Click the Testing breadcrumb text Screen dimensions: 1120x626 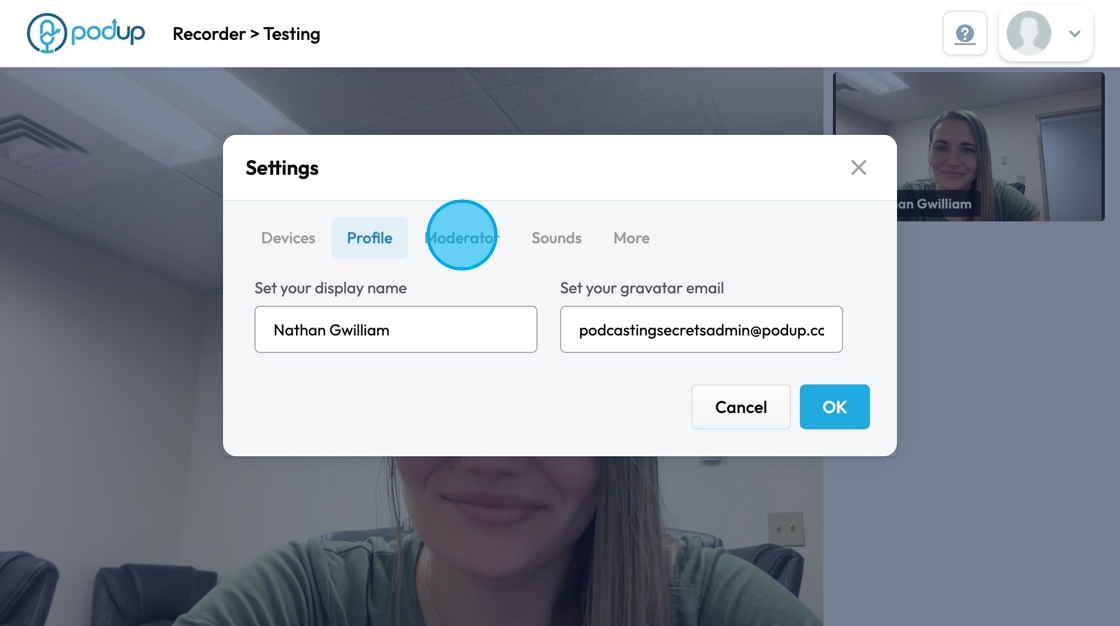pyautogui.click(x=292, y=34)
